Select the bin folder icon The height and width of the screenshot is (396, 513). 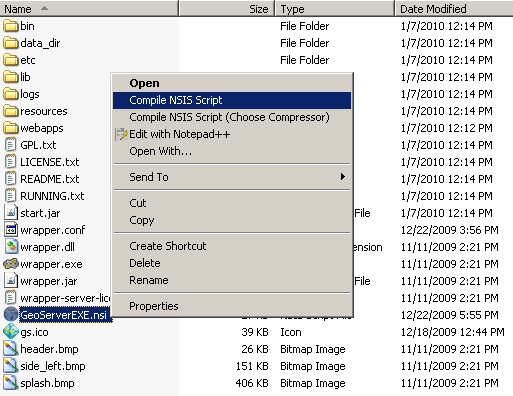(x=11, y=26)
